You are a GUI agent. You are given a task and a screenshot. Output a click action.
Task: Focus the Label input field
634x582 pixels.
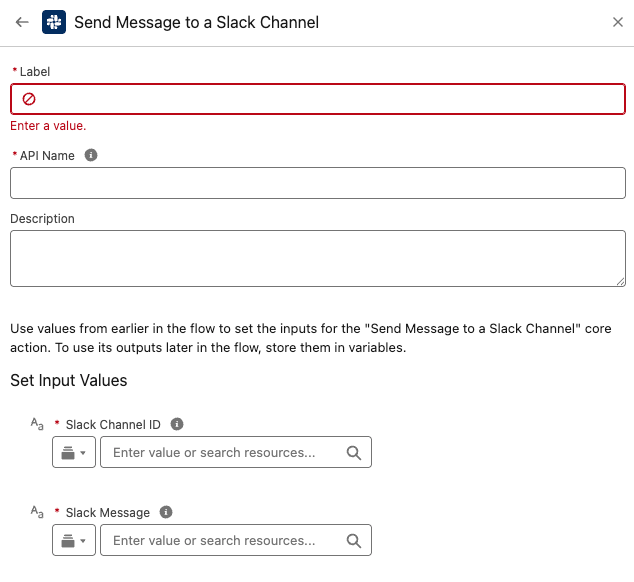click(x=318, y=99)
